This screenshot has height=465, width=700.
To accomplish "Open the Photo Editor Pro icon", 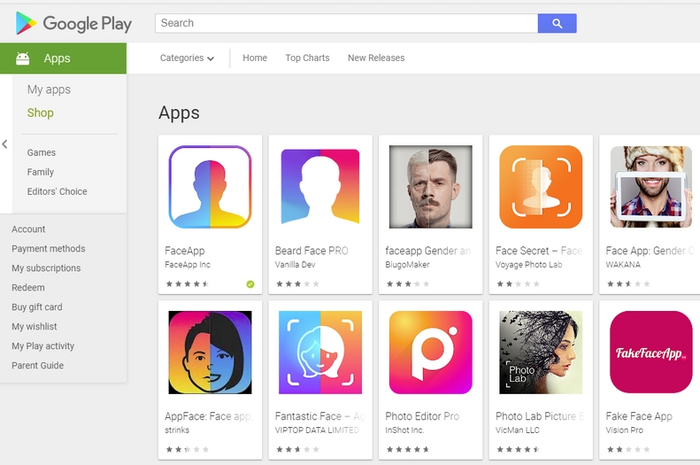I will click(x=430, y=353).
